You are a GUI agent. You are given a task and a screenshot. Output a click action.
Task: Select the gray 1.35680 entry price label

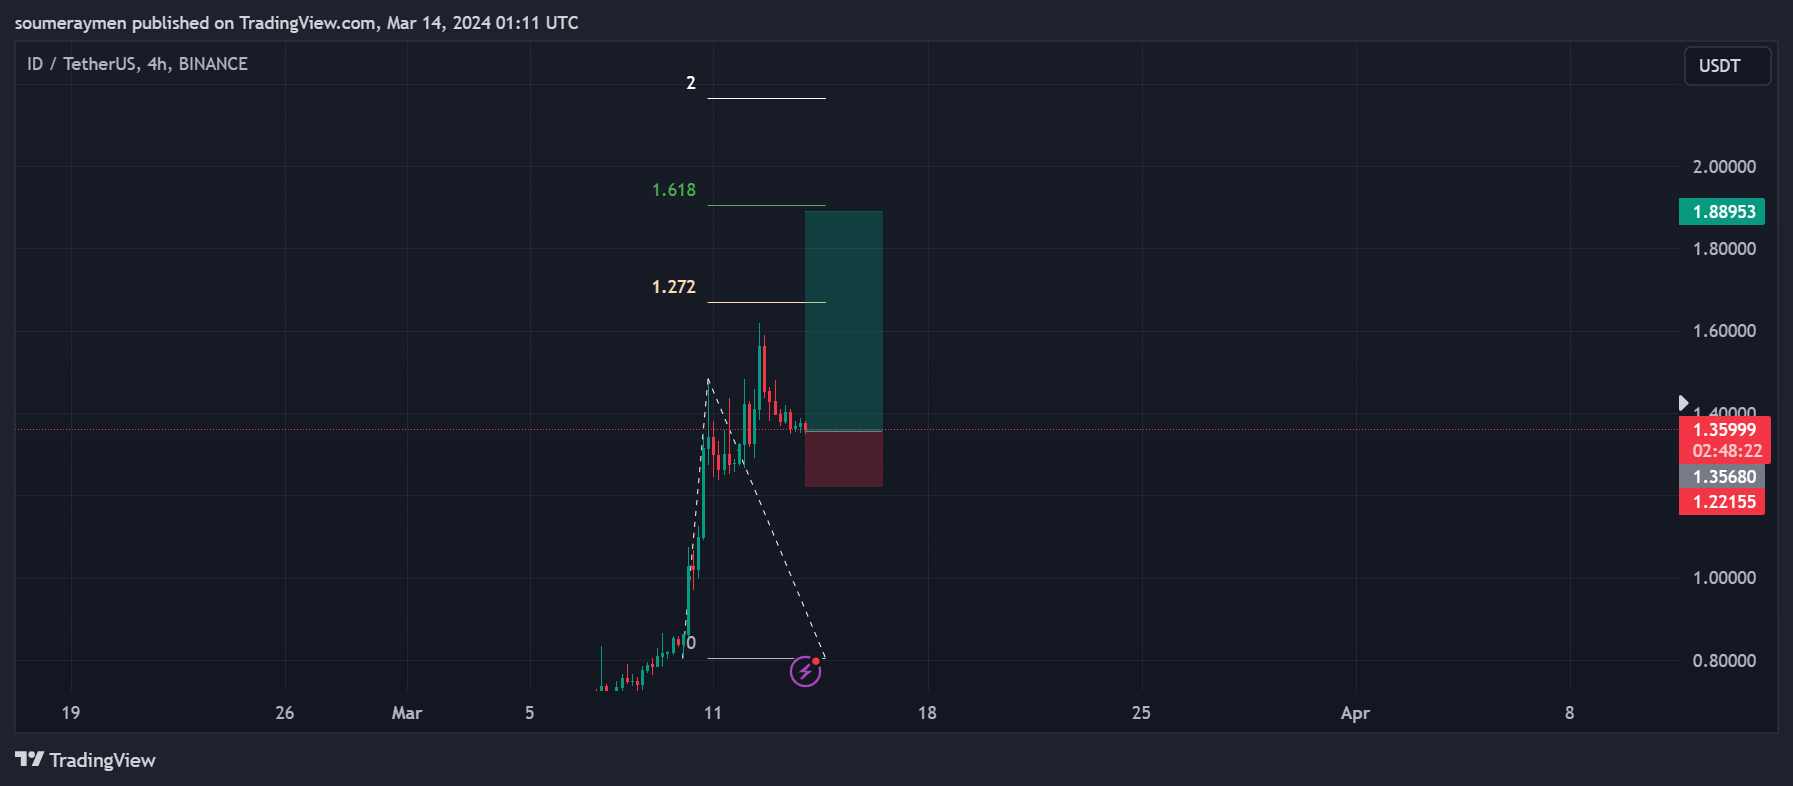click(x=1722, y=477)
